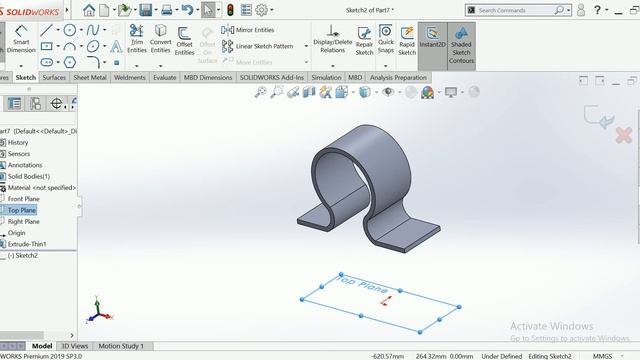Open the DimXpertManager crosshair tab

(56, 103)
